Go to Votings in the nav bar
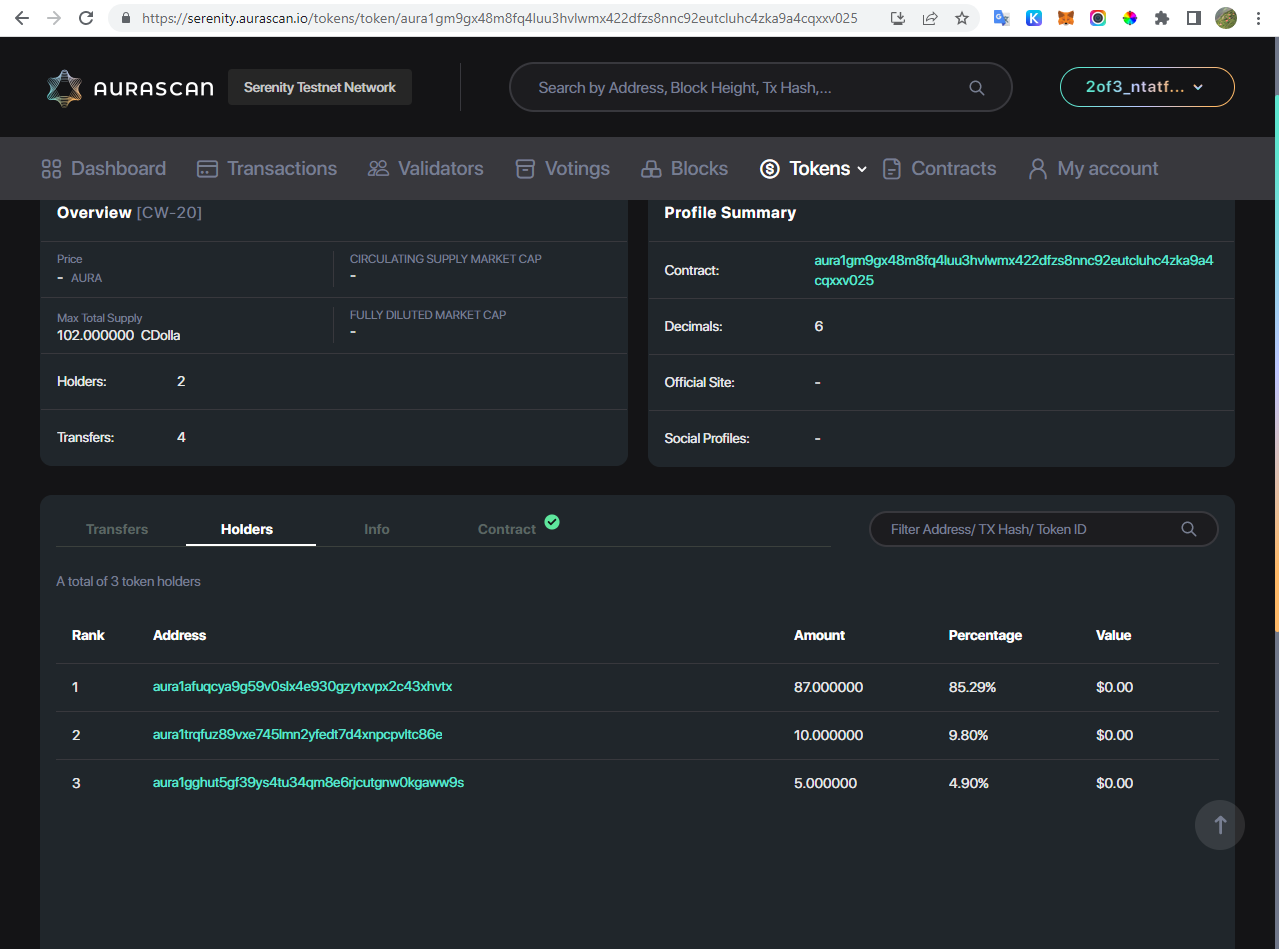The height and width of the screenshot is (949, 1279). point(562,168)
